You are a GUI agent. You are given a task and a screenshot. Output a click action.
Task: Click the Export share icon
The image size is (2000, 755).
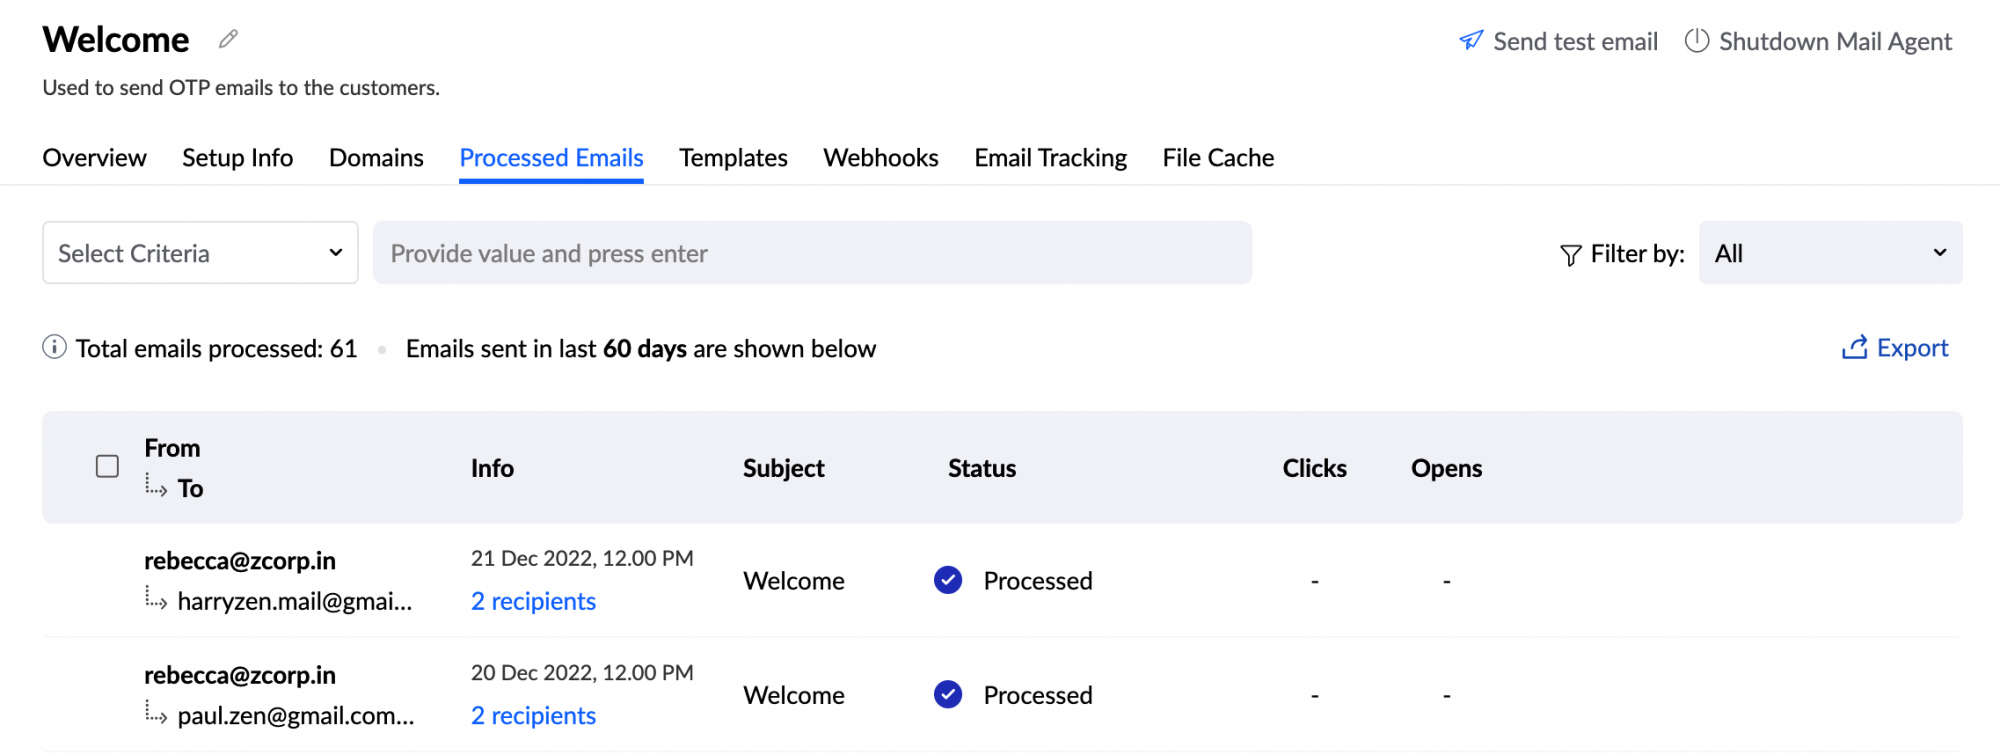(1855, 348)
